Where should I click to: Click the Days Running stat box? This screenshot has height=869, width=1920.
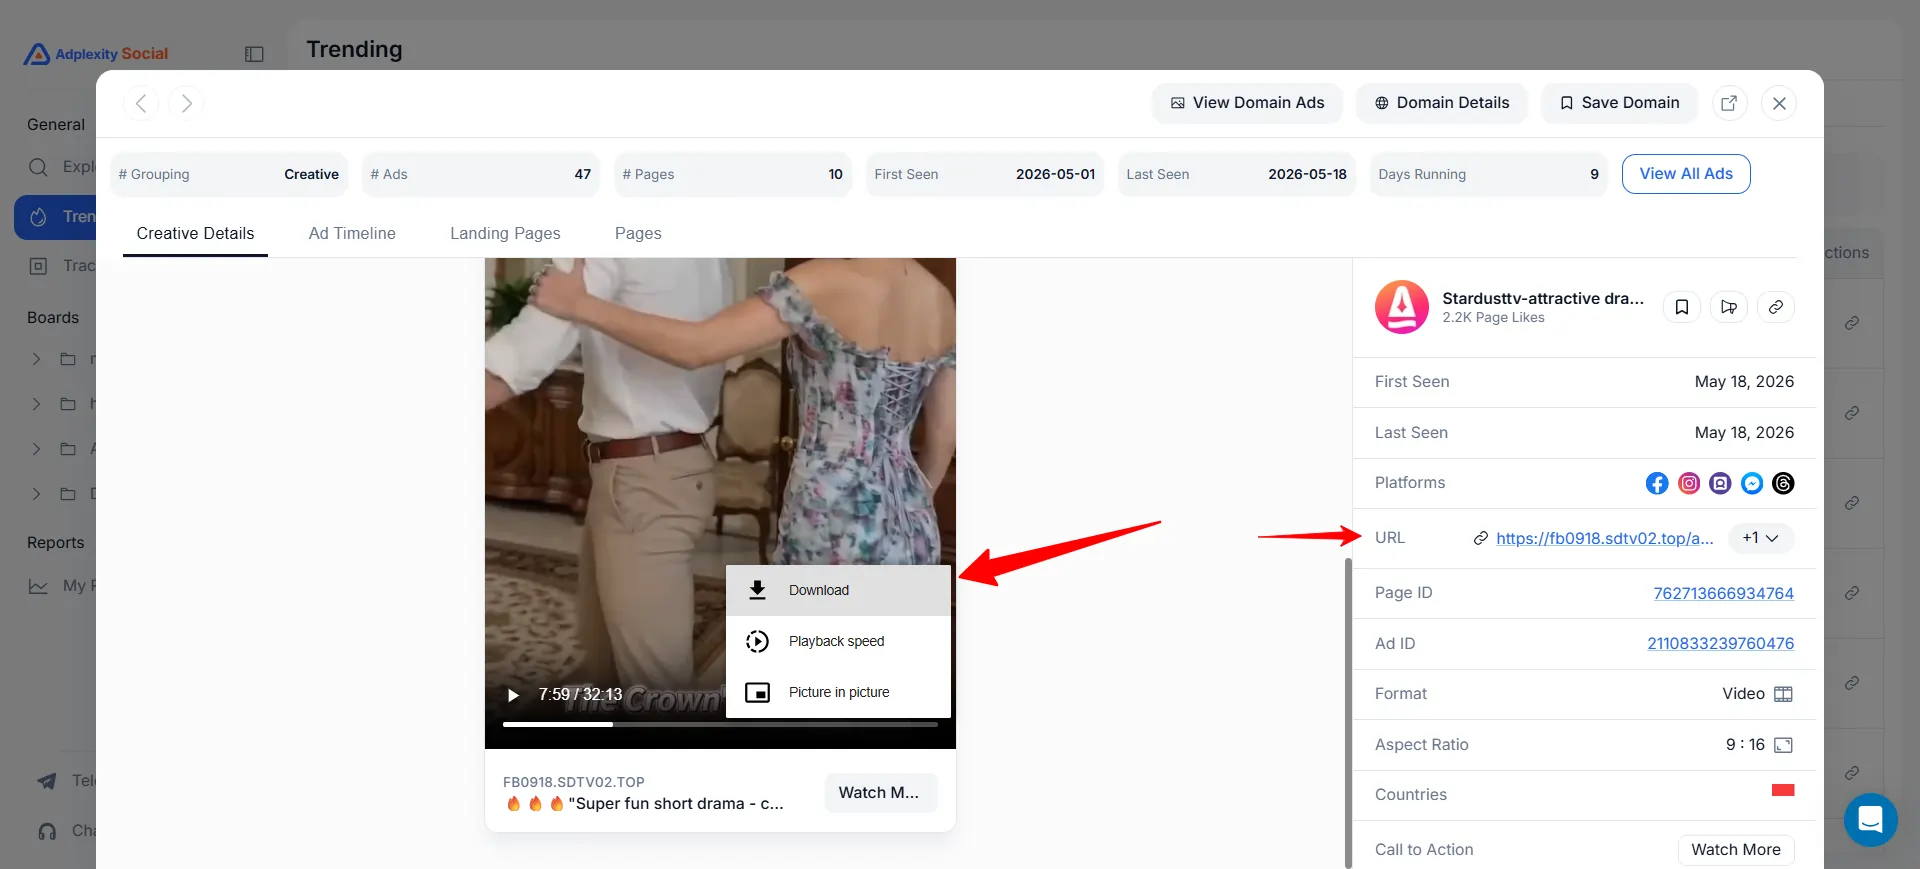[x=1488, y=174]
